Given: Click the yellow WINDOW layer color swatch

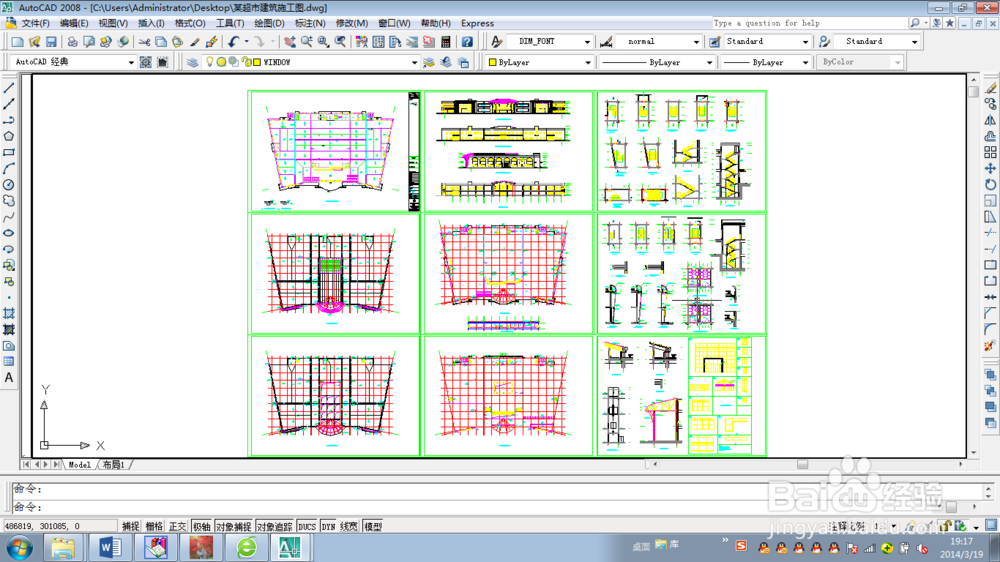Looking at the screenshot, I should 257,62.
